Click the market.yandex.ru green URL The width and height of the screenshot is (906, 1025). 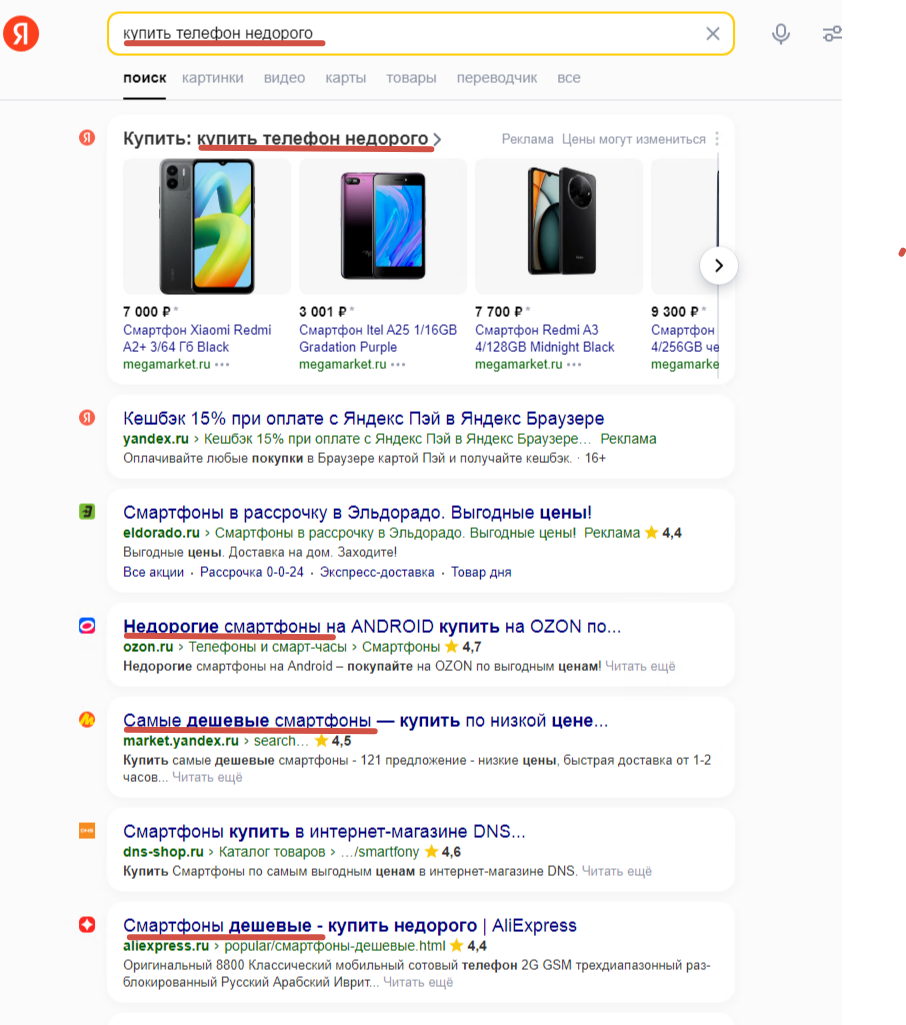click(181, 741)
